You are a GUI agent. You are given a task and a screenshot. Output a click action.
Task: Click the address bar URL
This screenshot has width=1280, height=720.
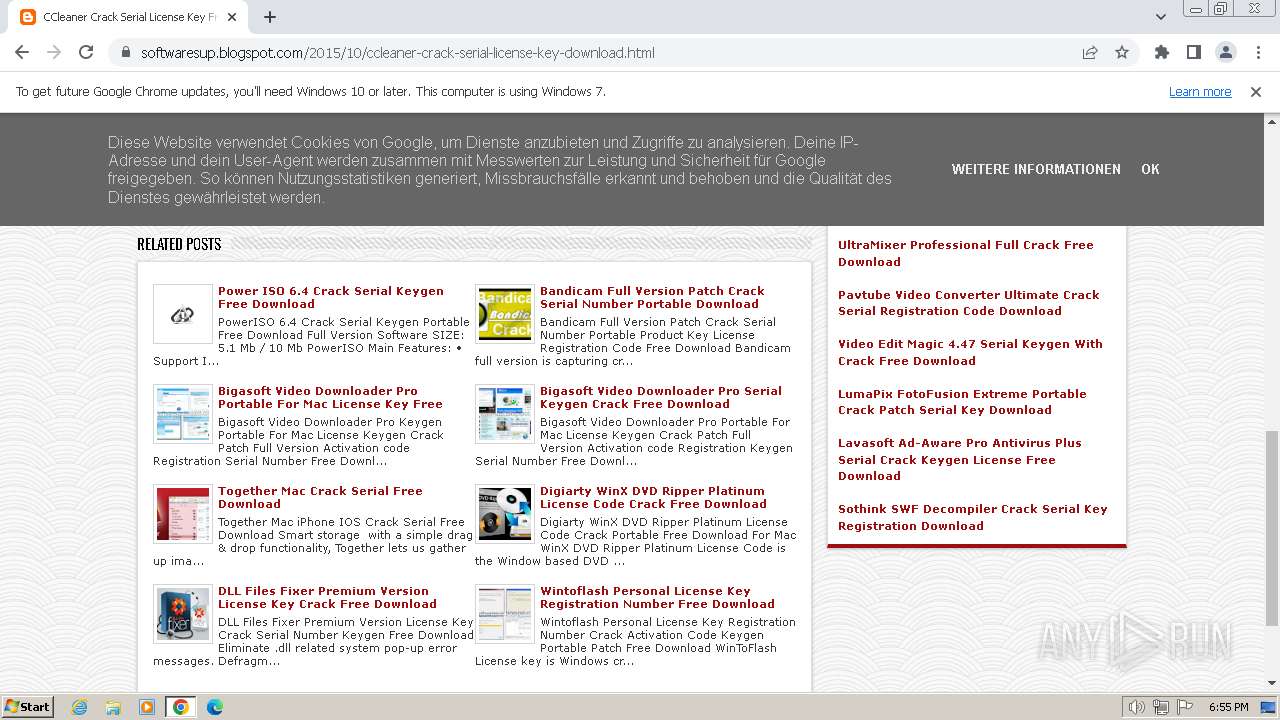click(x=398, y=52)
